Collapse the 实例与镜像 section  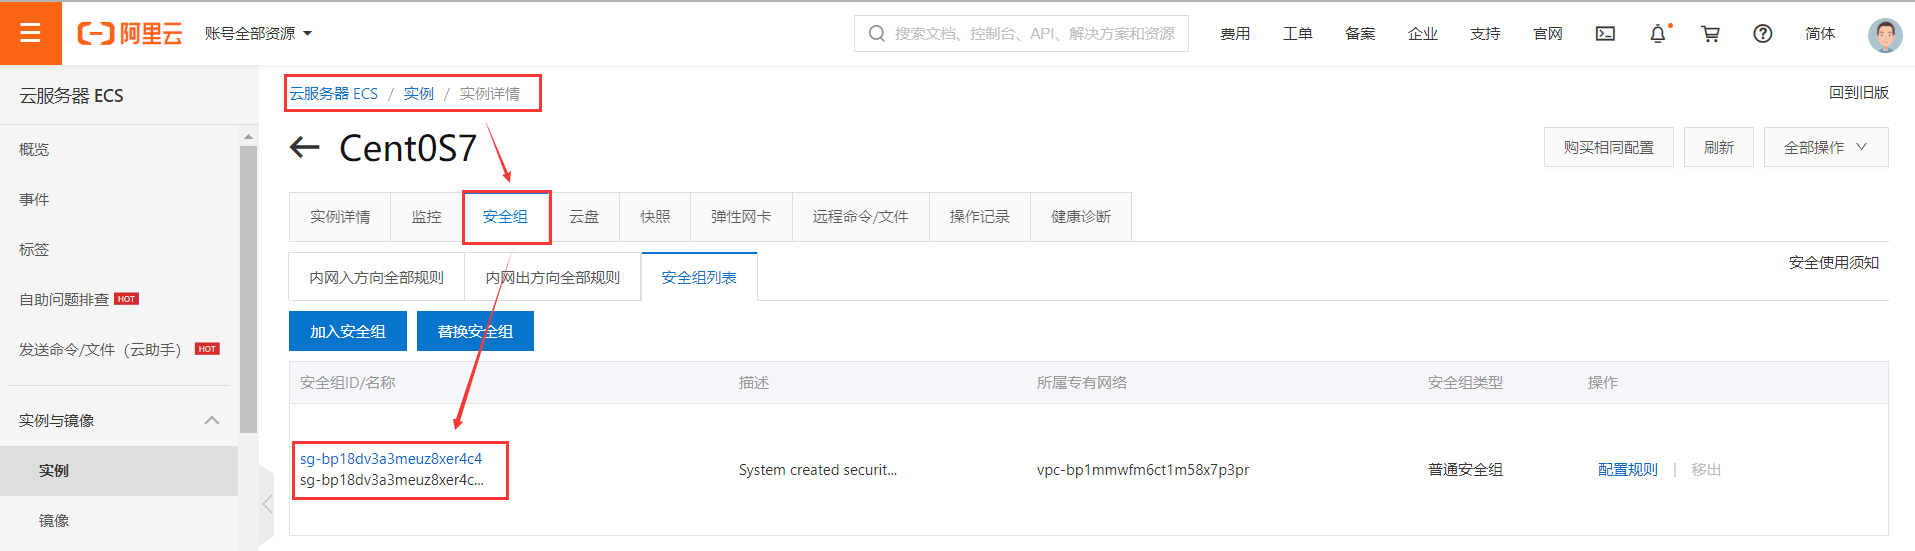pyautogui.click(x=211, y=420)
